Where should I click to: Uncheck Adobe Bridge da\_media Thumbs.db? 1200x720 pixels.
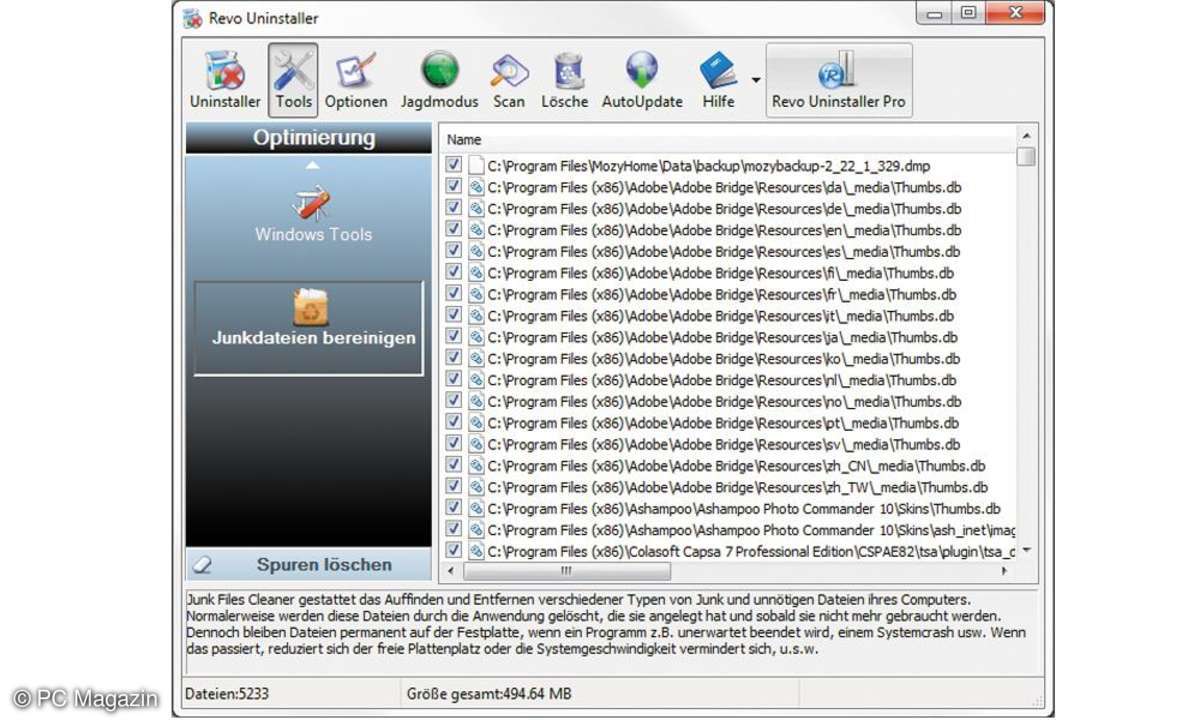pyautogui.click(x=454, y=186)
